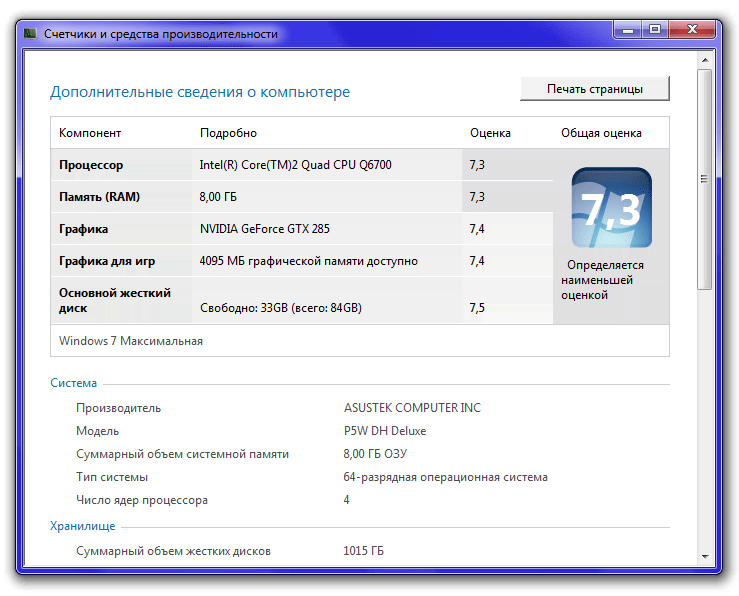Click the 7,3 overall score badge
The height and width of the screenshot is (596, 739).
pyautogui.click(x=611, y=208)
